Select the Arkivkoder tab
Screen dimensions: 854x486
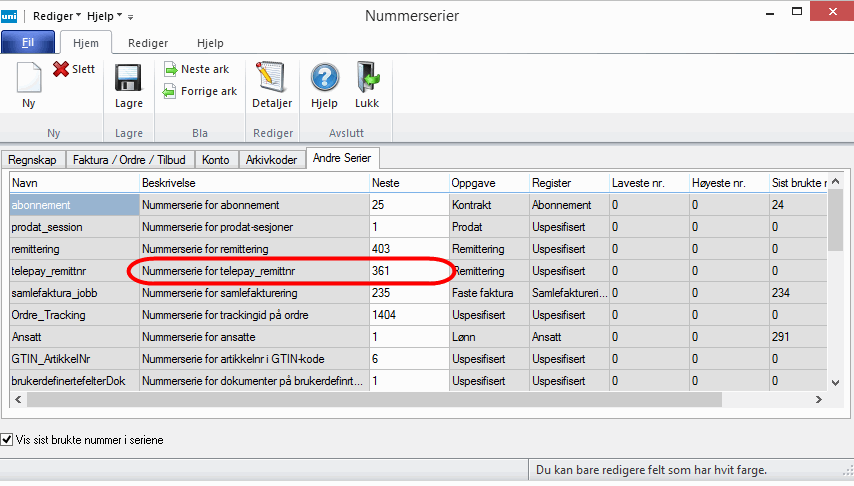(271, 159)
